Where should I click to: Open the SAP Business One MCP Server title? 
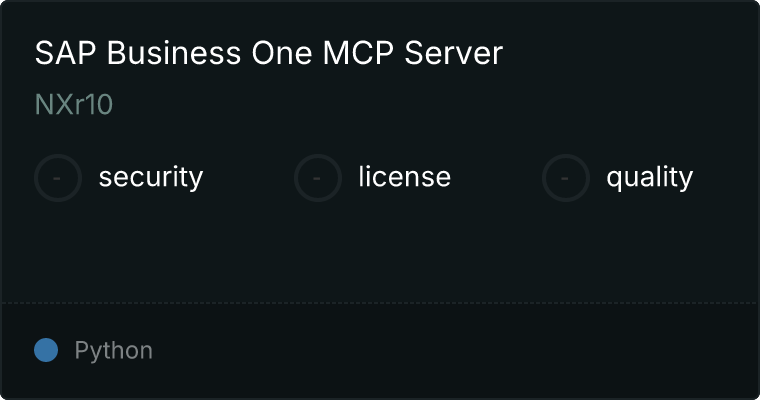(269, 53)
